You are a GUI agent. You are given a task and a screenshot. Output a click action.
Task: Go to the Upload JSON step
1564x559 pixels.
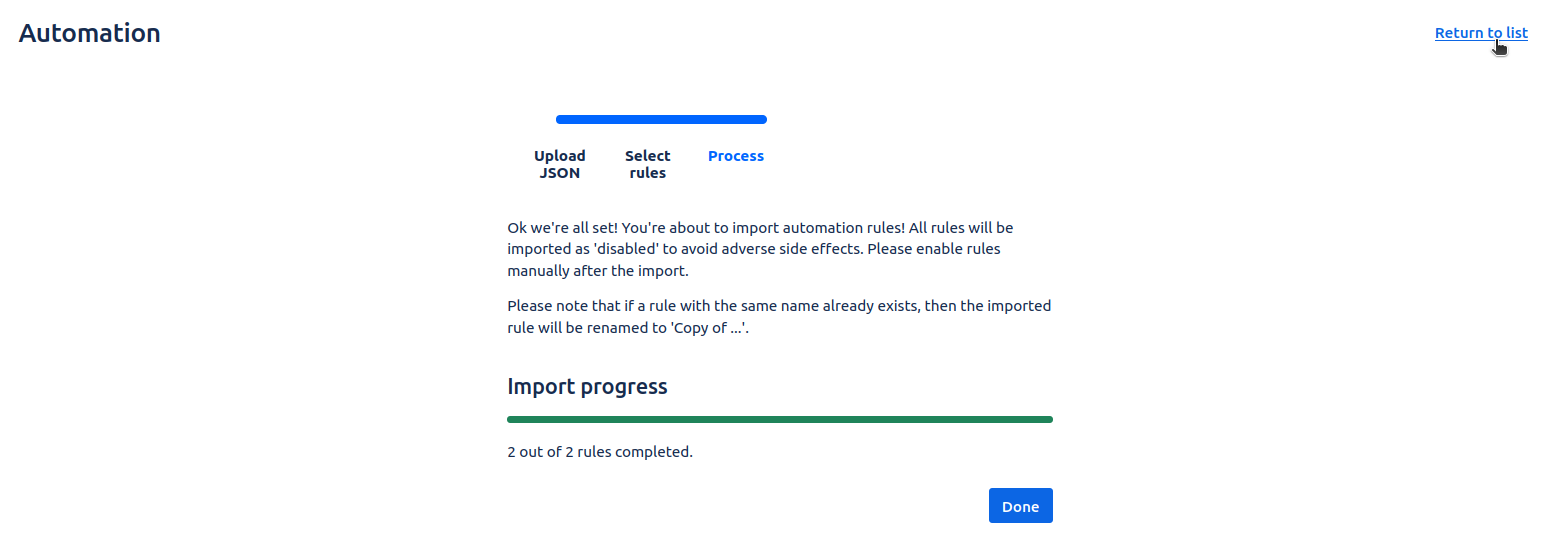point(559,164)
